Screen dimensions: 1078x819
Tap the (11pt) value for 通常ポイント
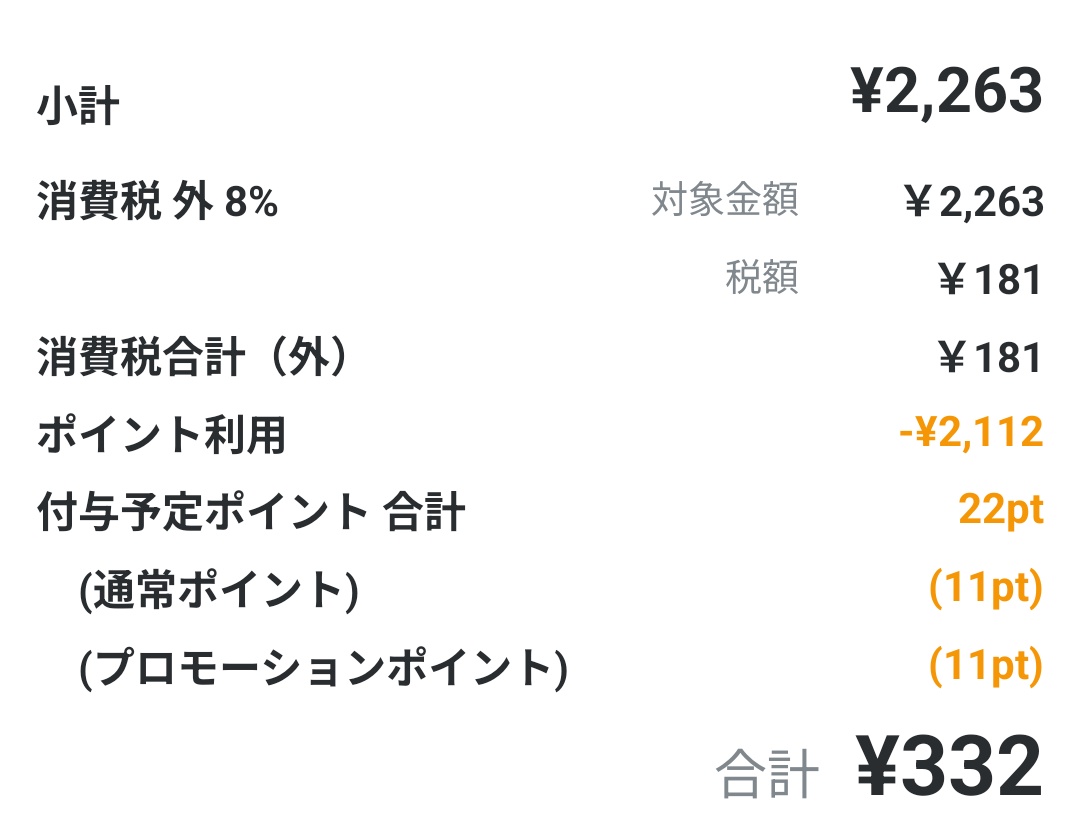coord(985,589)
